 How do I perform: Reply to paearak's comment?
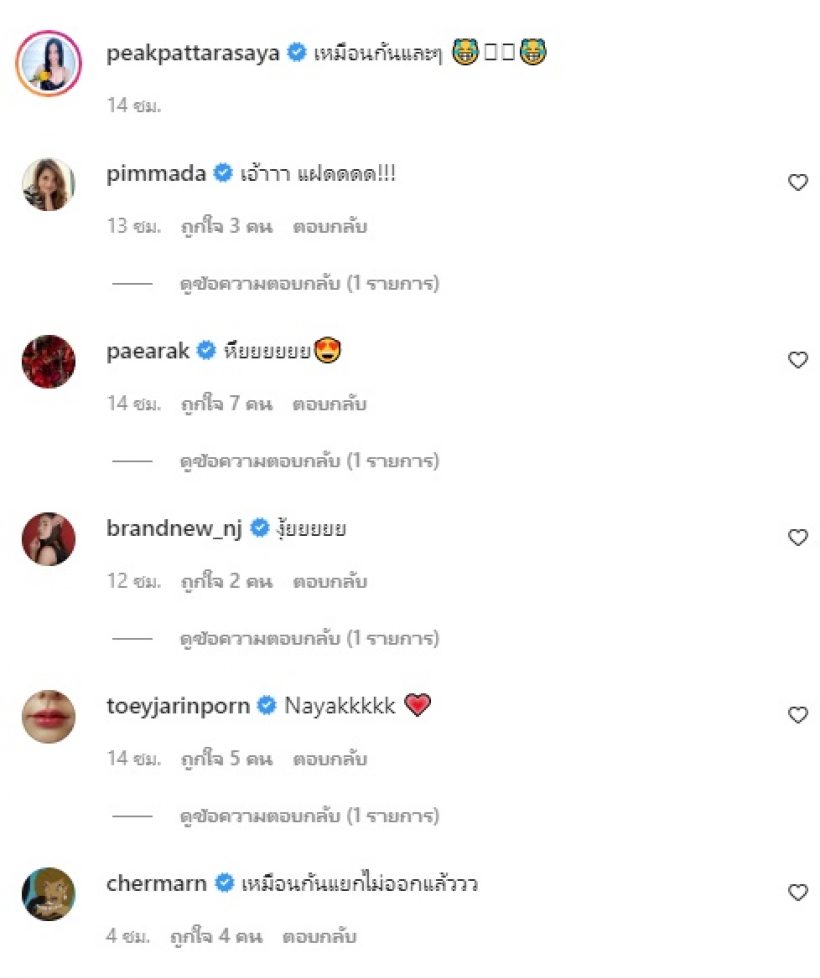pos(330,404)
